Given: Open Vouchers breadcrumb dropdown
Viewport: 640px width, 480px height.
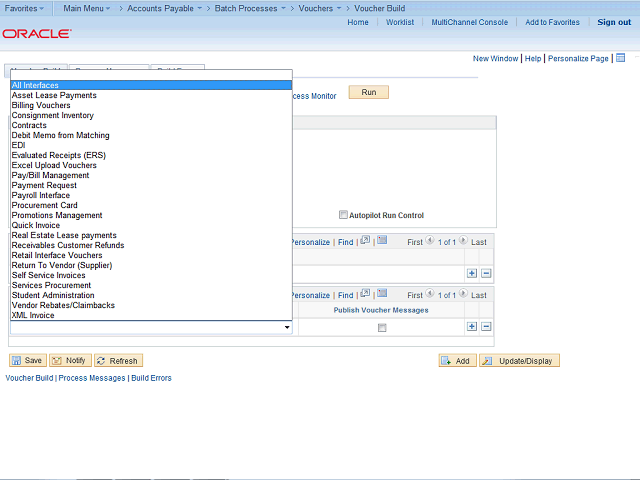Looking at the screenshot, I should click(x=320, y=8).
